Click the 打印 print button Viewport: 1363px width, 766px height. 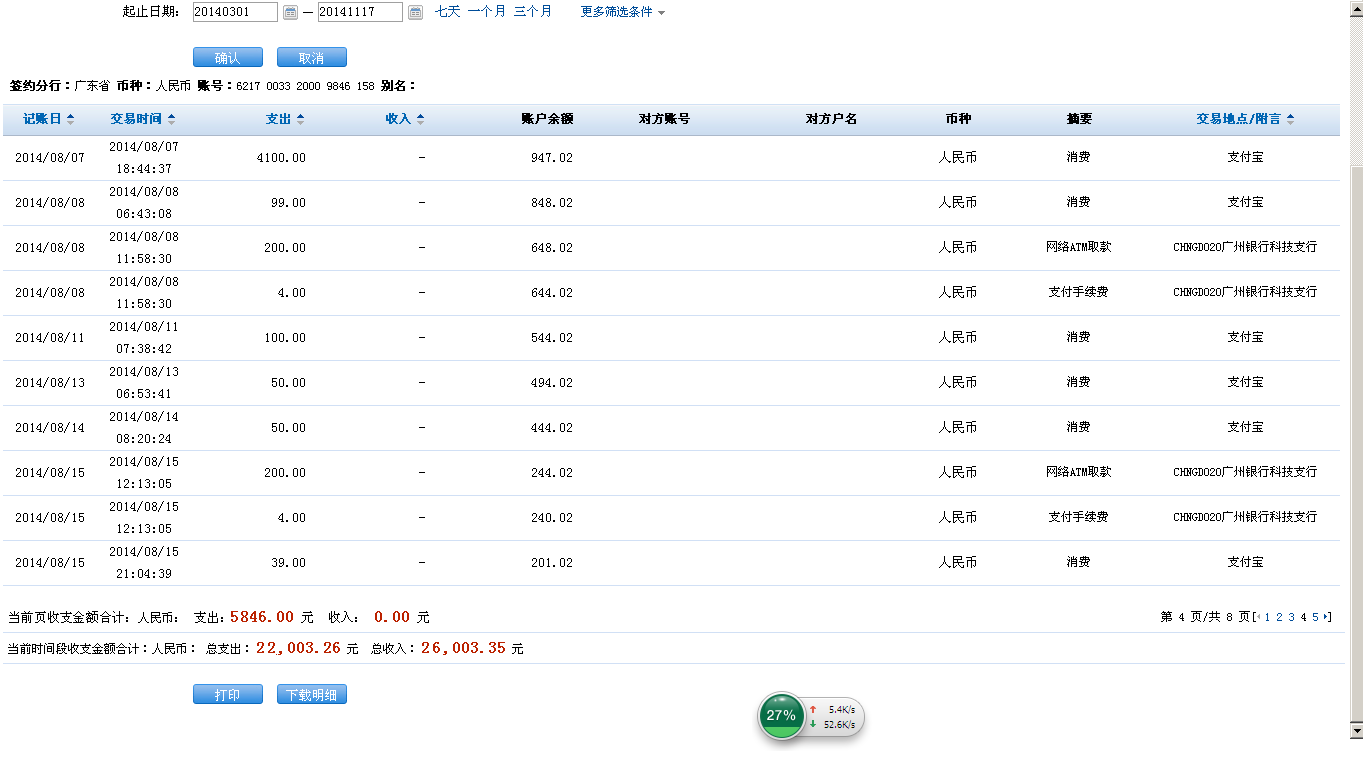[227, 695]
